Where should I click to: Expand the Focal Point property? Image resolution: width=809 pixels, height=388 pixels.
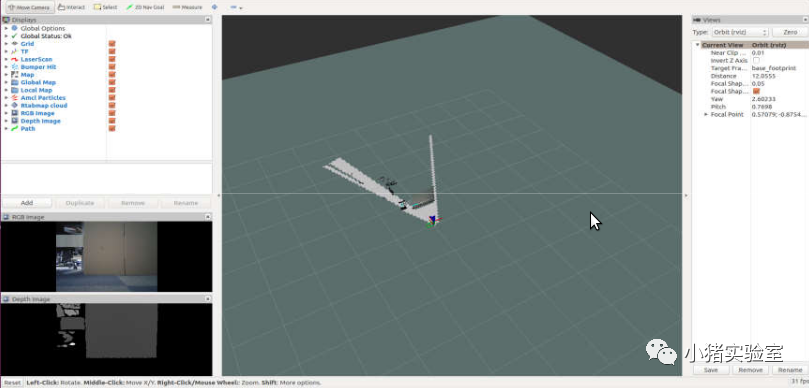tap(706, 114)
